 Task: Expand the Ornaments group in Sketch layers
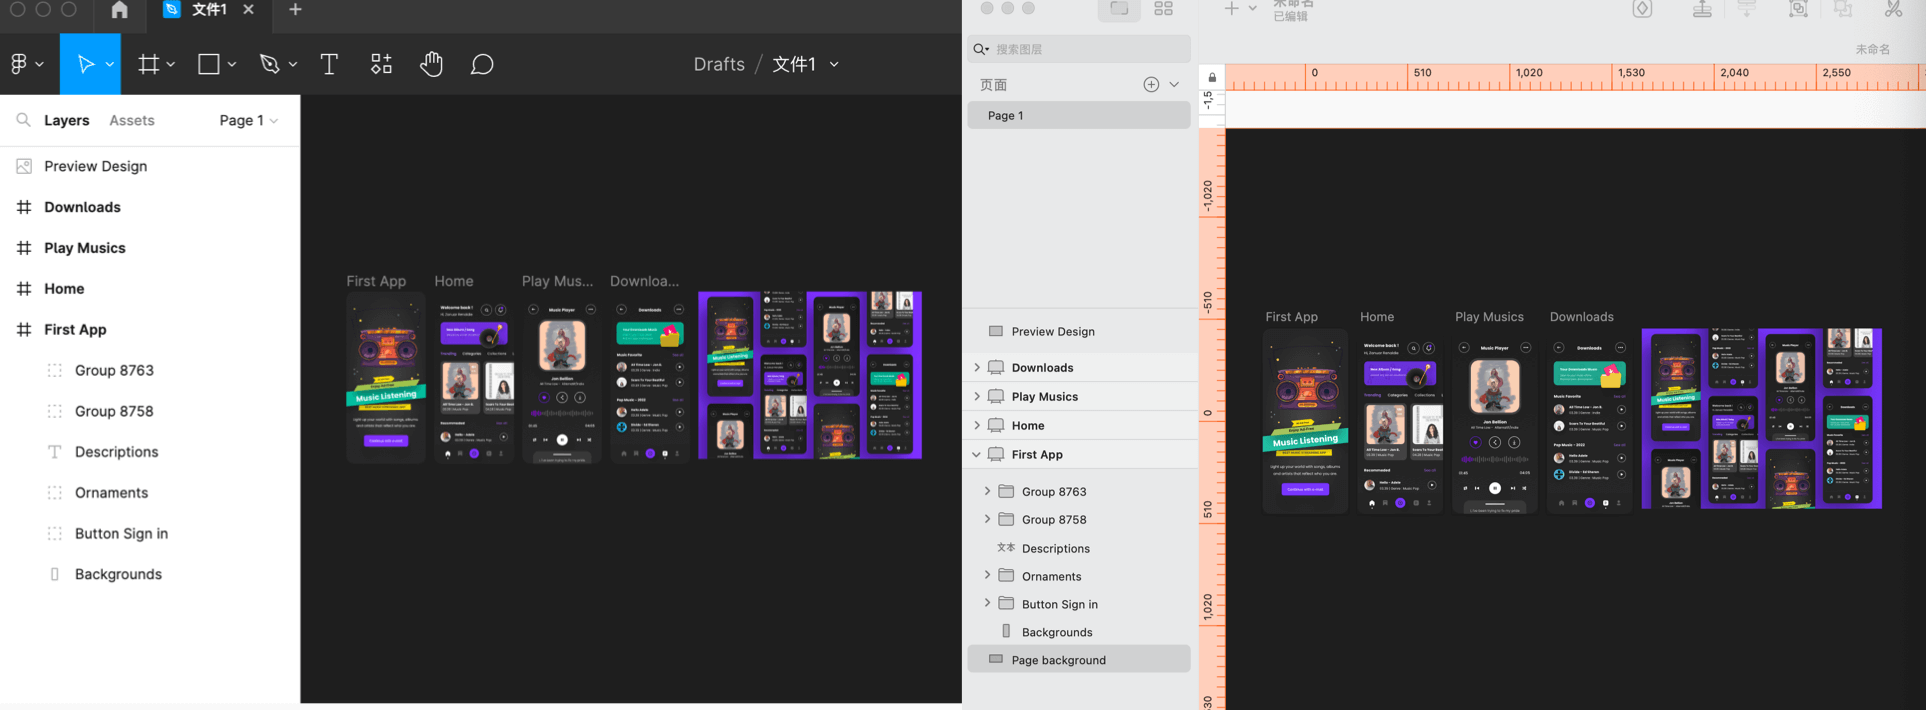[x=987, y=576]
